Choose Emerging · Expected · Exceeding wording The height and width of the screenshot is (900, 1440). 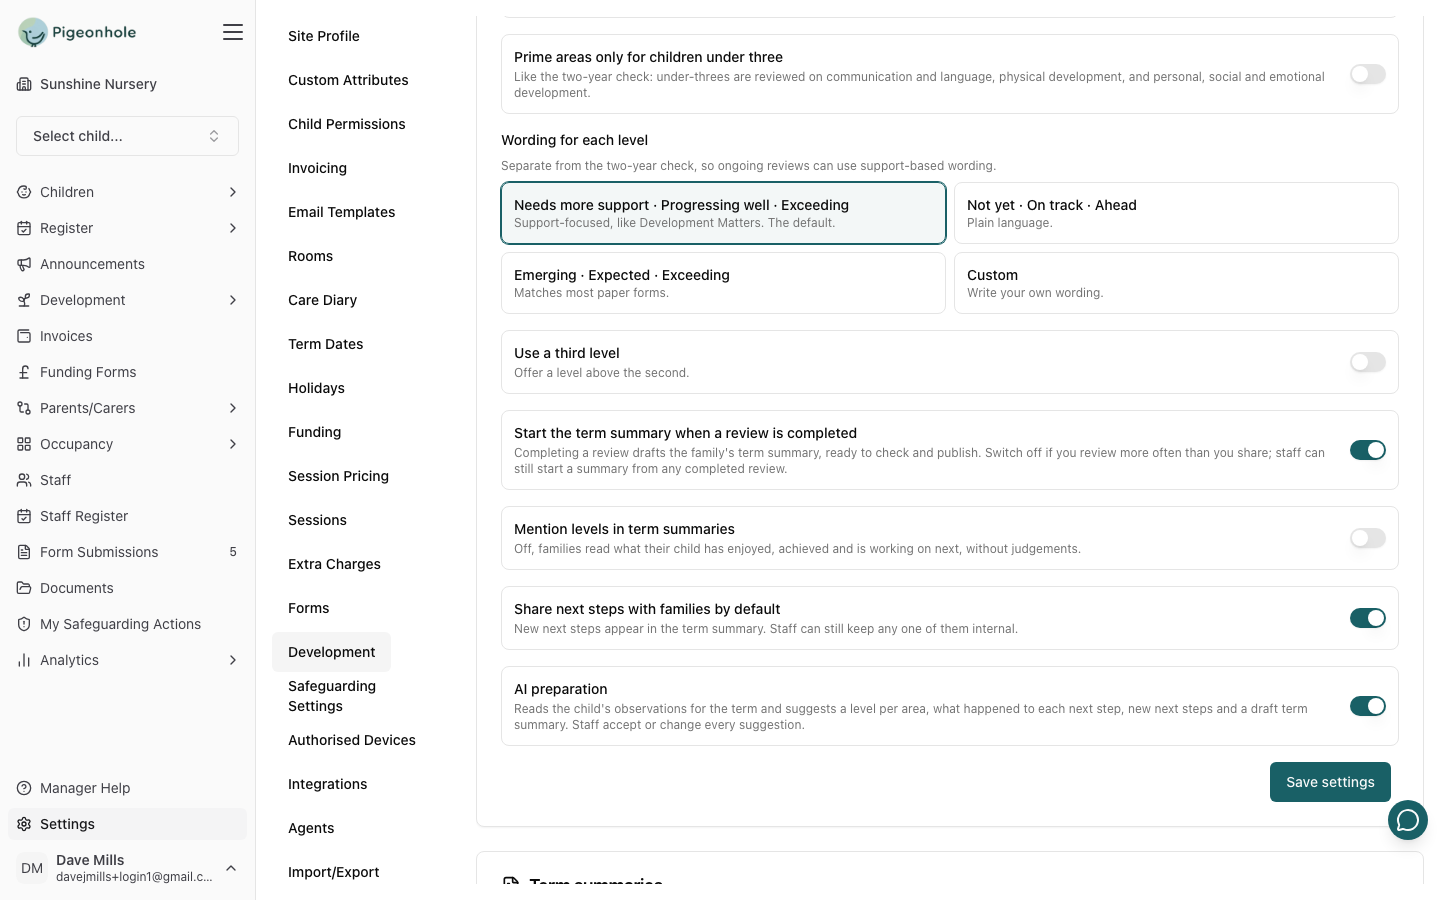point(723,283)
